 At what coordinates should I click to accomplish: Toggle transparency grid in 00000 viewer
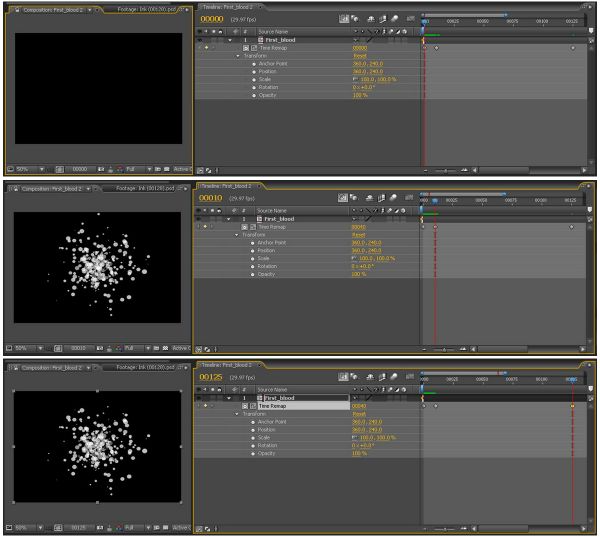(x=167, y=169)
